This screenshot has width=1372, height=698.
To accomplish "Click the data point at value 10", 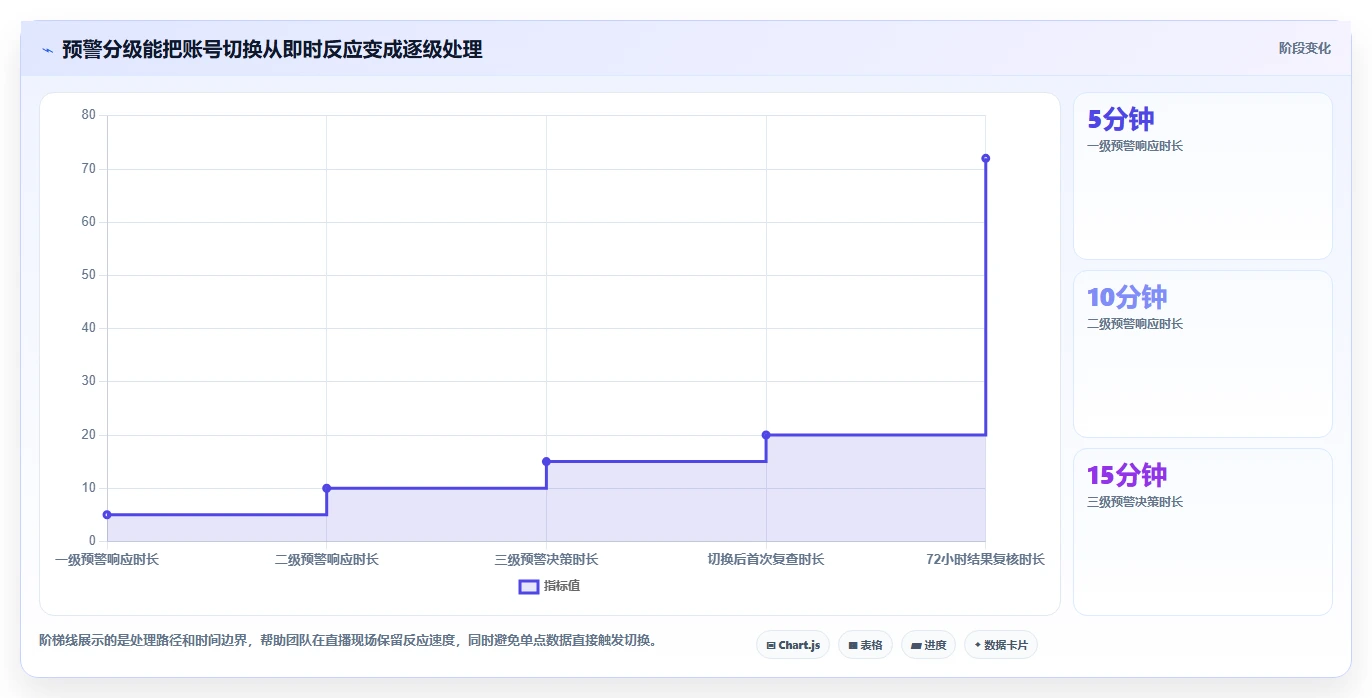I will [x=327, y=488].
